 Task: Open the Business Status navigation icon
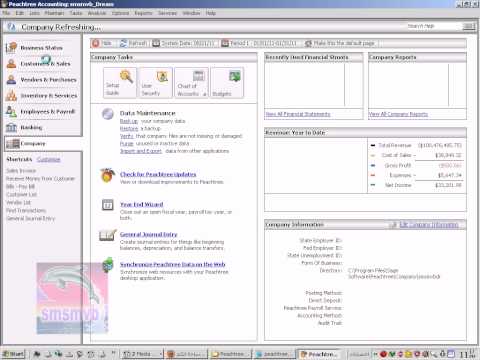tap(11, 48)
